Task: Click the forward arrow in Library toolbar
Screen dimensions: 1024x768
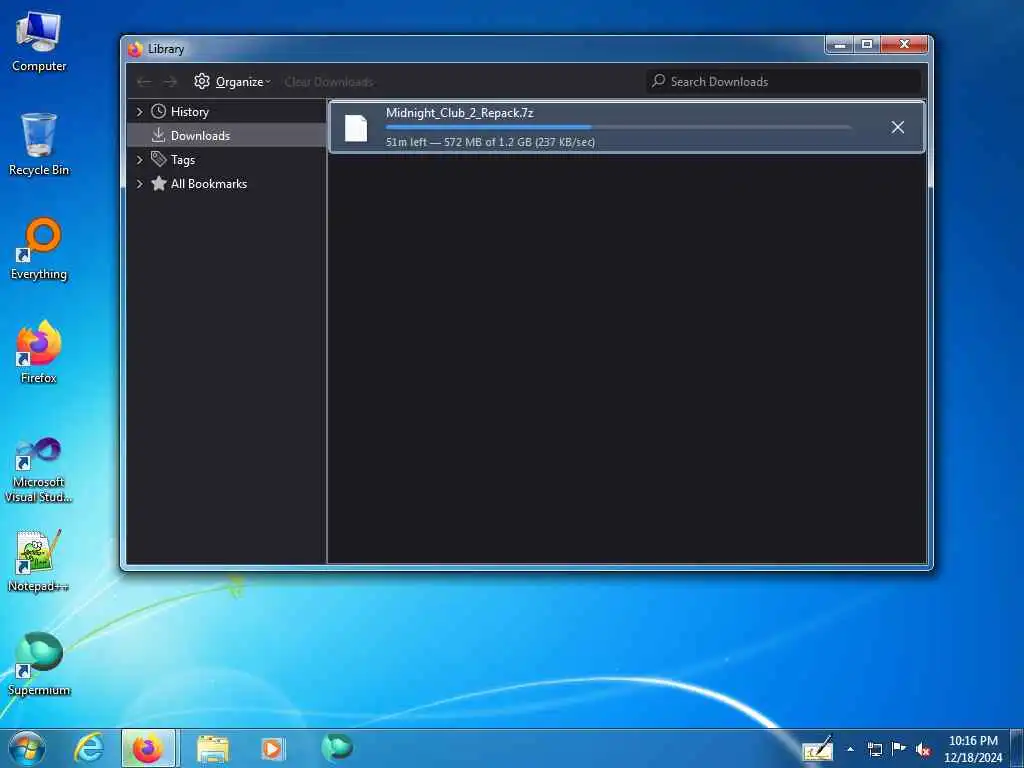Action: [170, 82]
